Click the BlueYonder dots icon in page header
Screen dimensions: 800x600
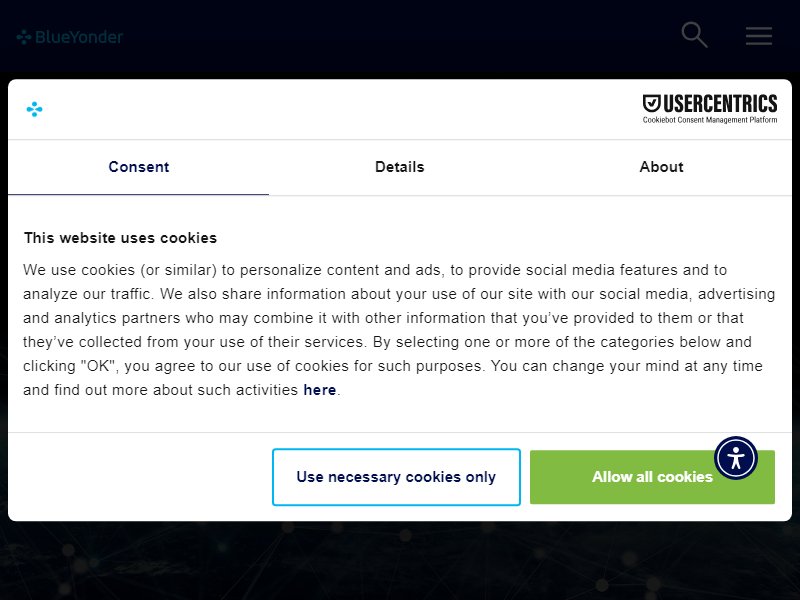[23, 37]
